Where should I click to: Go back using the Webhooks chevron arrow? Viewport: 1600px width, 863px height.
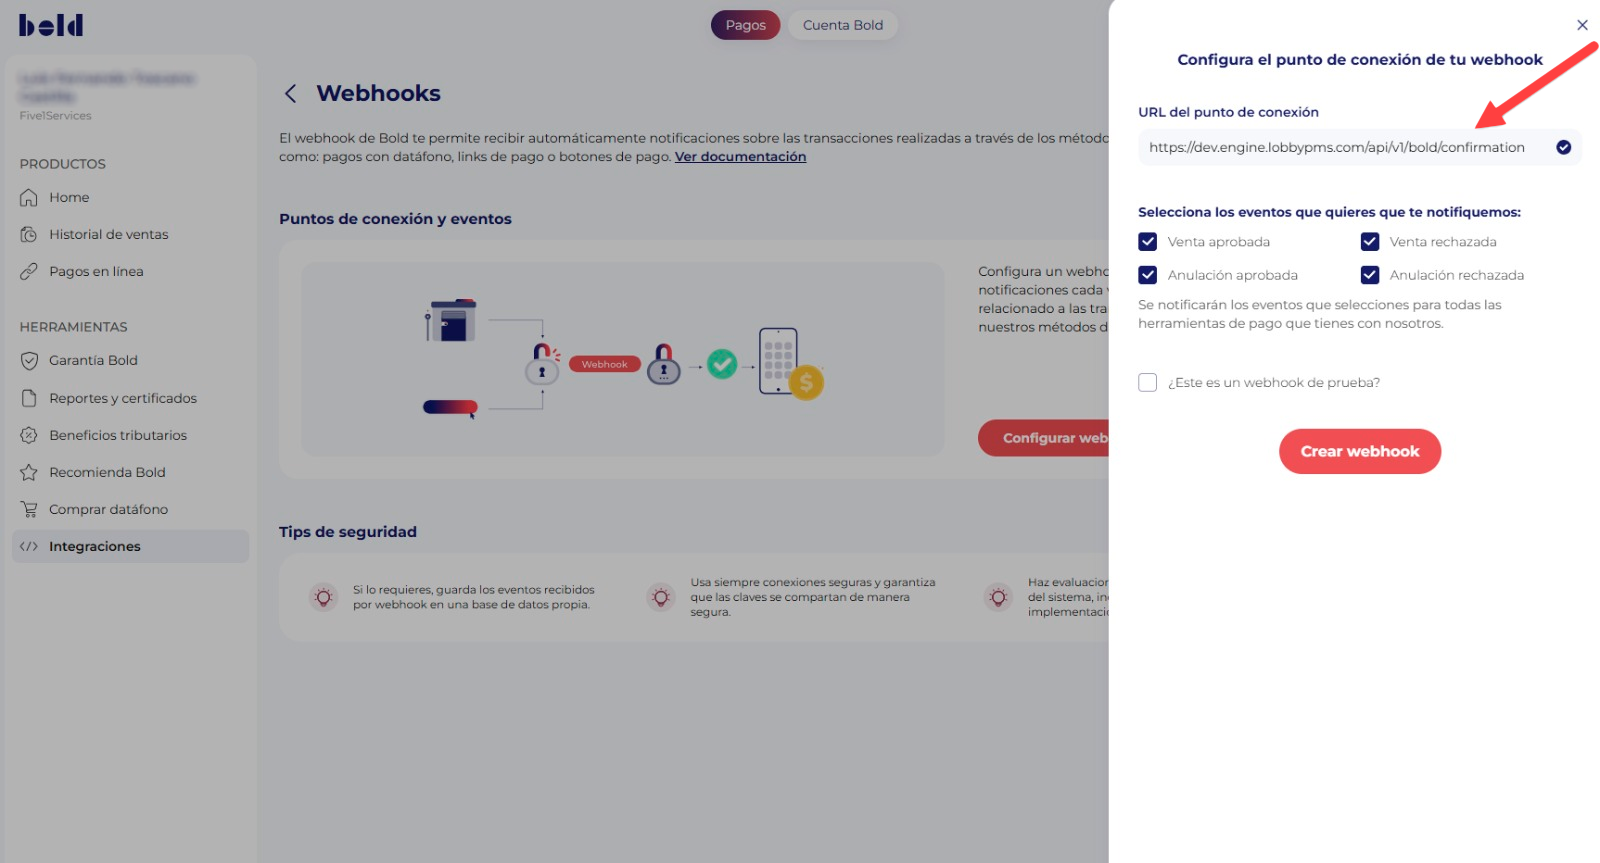pos(290,94)
